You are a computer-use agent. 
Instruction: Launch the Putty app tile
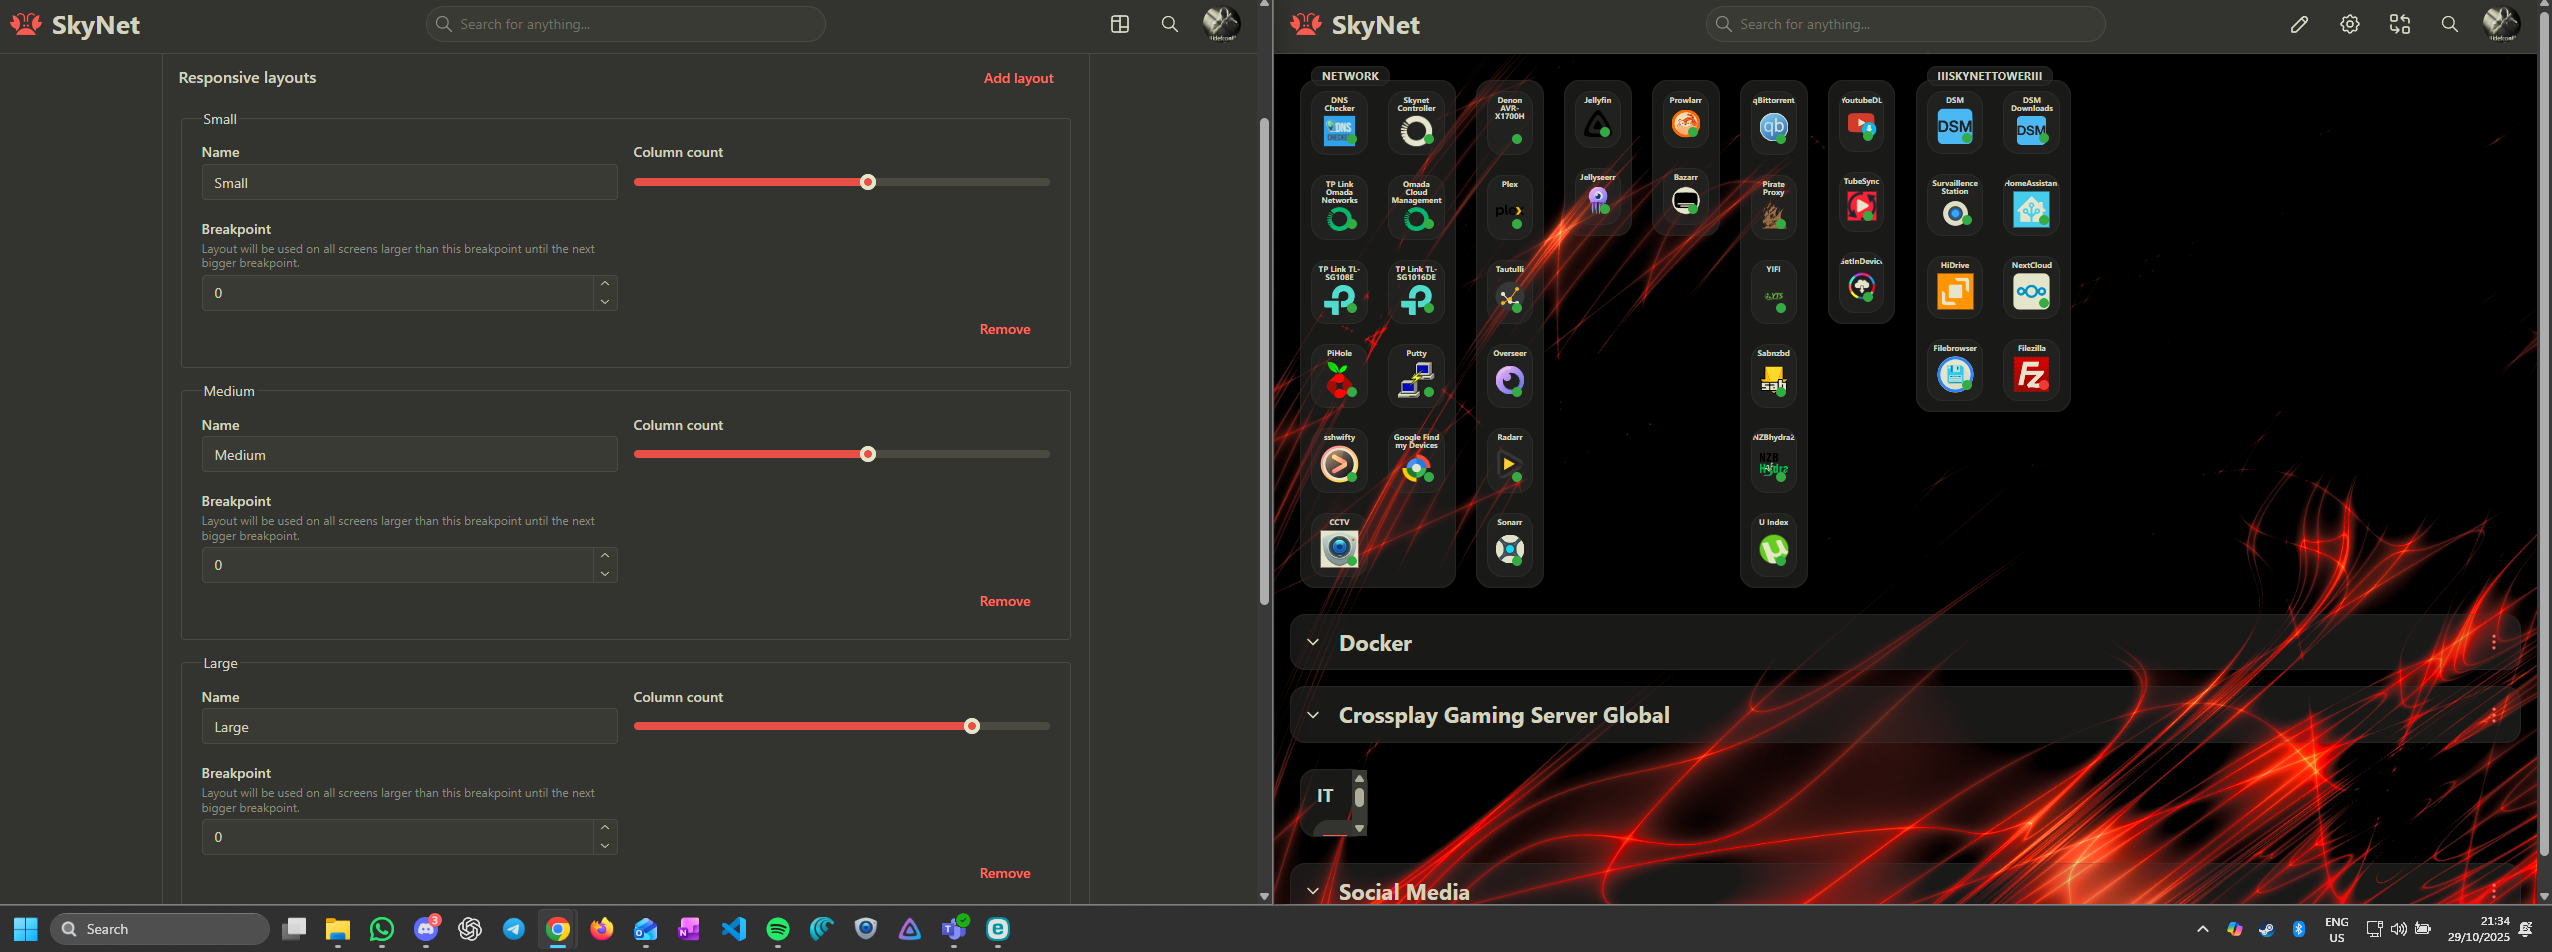[1416, 375]
